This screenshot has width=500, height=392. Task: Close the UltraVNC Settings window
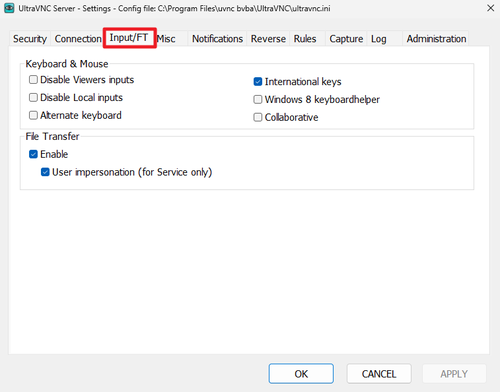[490, 8]
